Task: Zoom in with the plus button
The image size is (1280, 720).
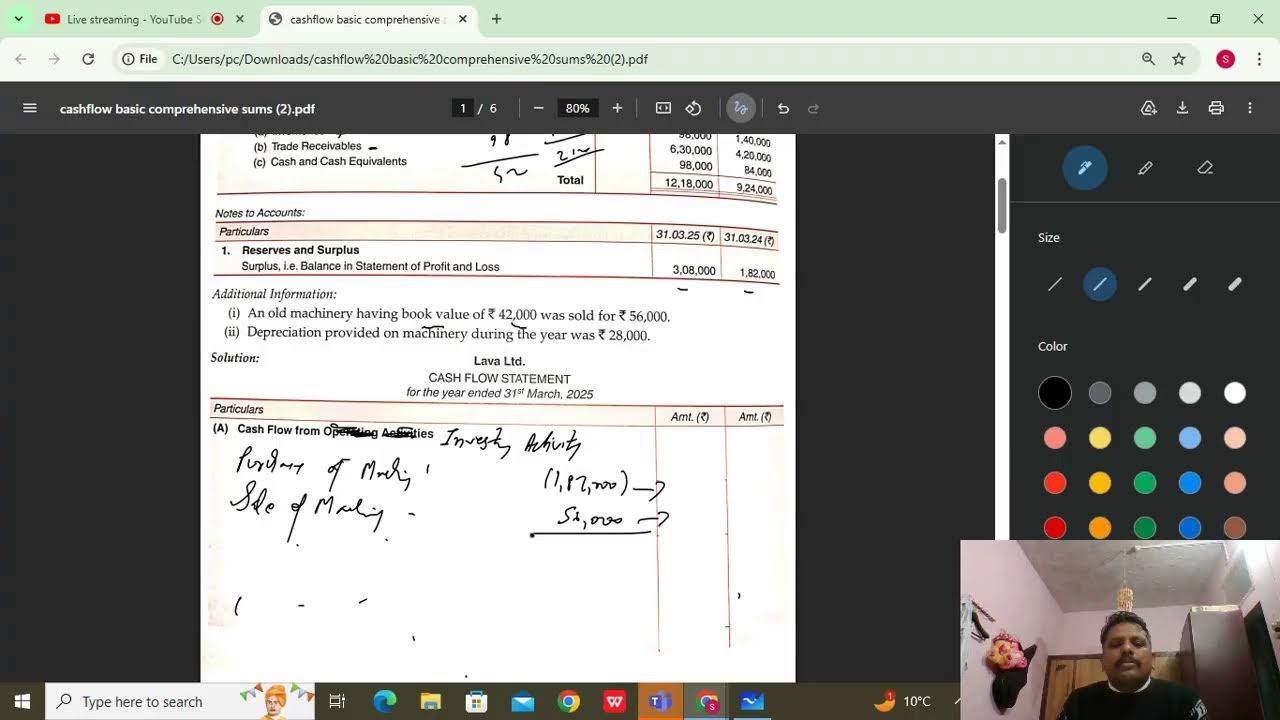Action: [x=617, y=108]
